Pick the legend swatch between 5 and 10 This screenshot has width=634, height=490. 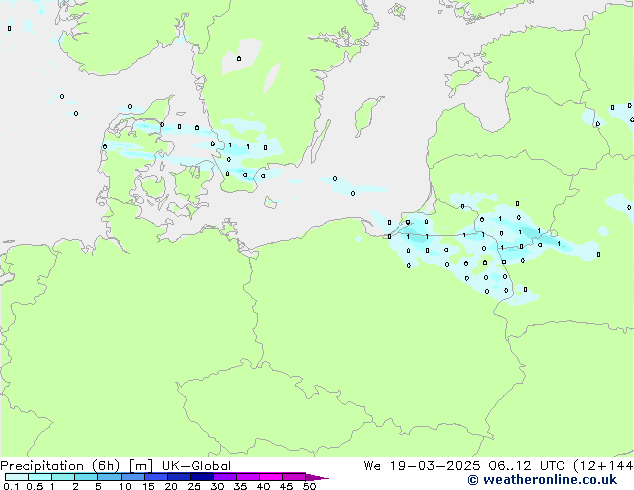[x=110, y=477]
